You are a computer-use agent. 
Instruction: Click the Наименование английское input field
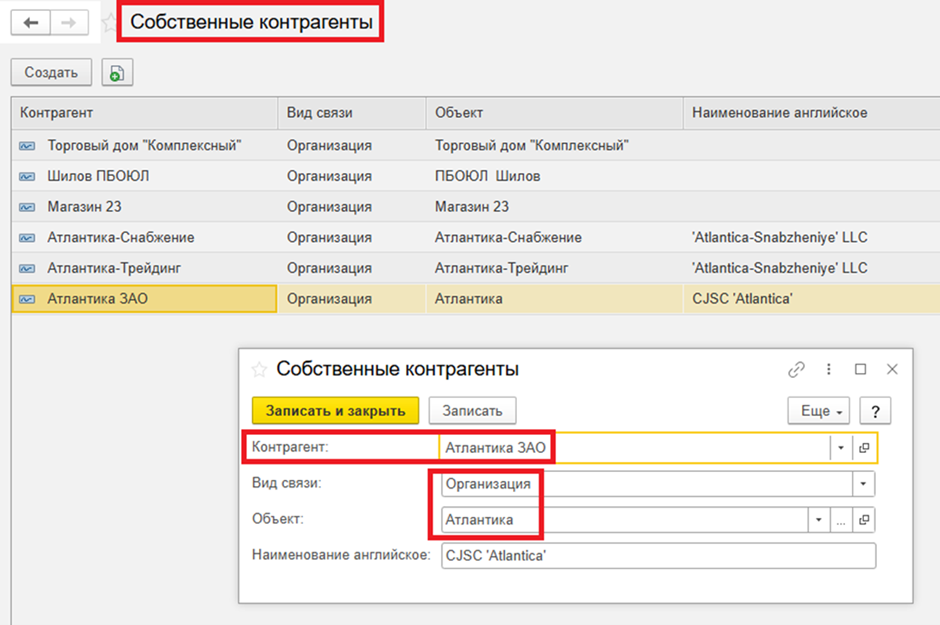click(657, 556)
